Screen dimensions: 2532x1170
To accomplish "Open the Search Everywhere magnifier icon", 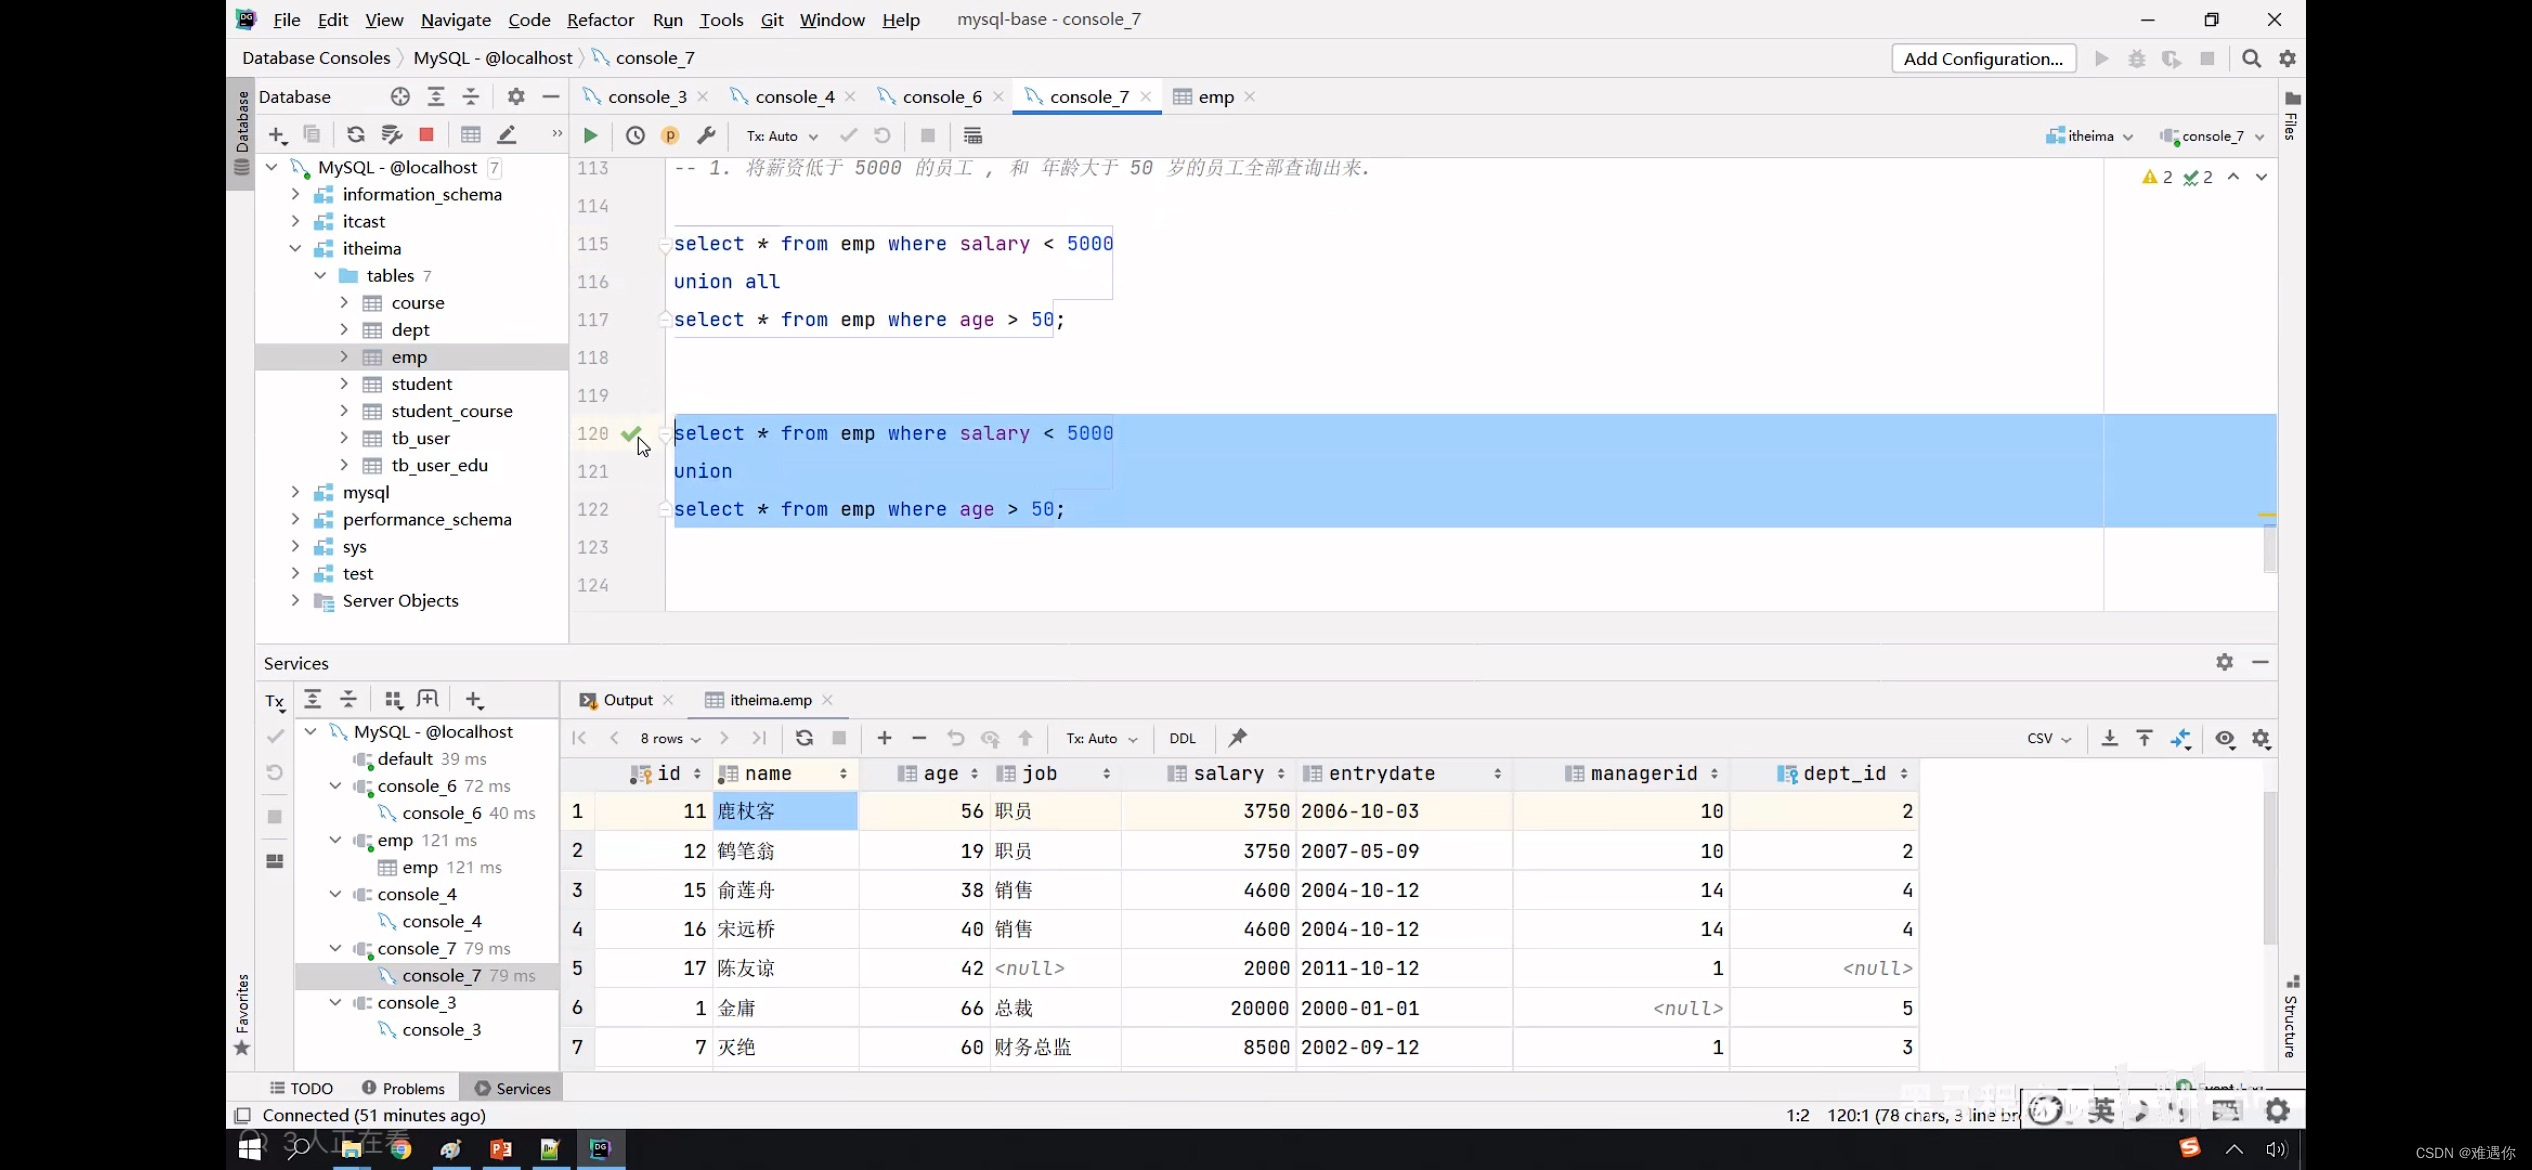I will click(2251, 58).
